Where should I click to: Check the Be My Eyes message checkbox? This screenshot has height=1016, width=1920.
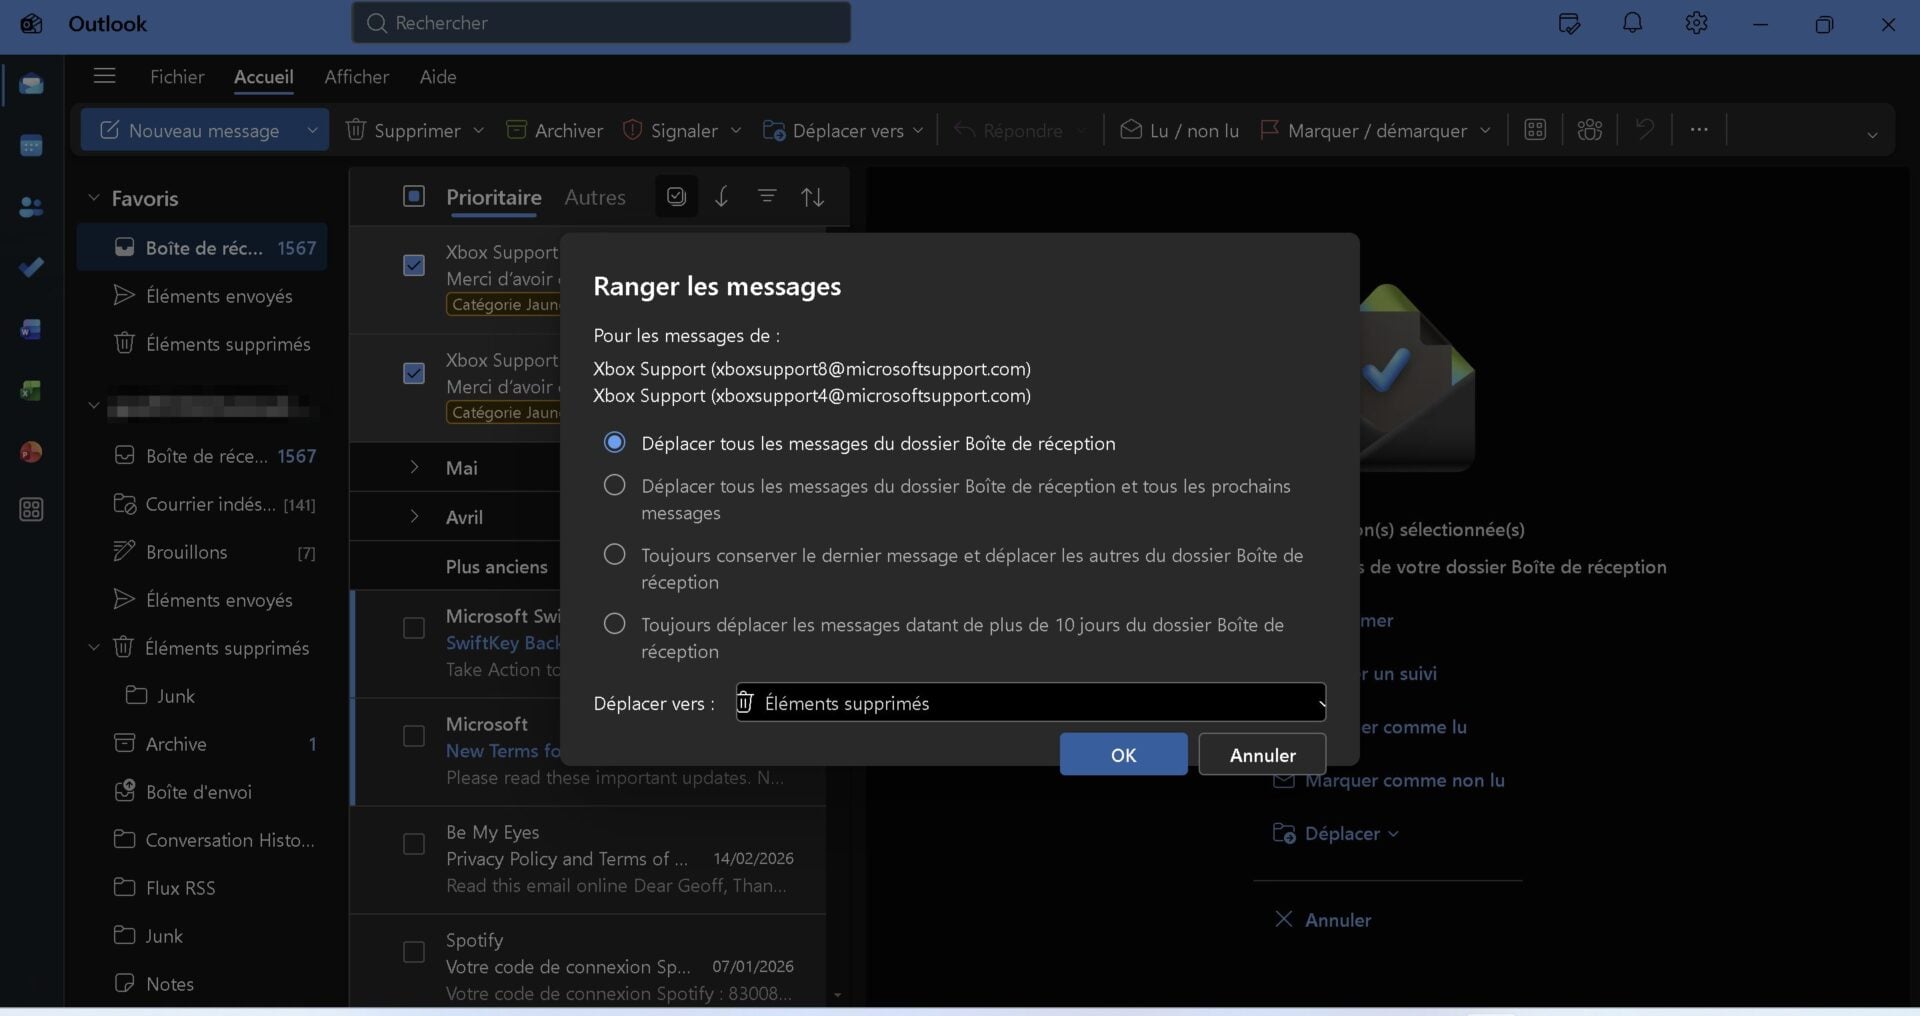pos(414,844)
